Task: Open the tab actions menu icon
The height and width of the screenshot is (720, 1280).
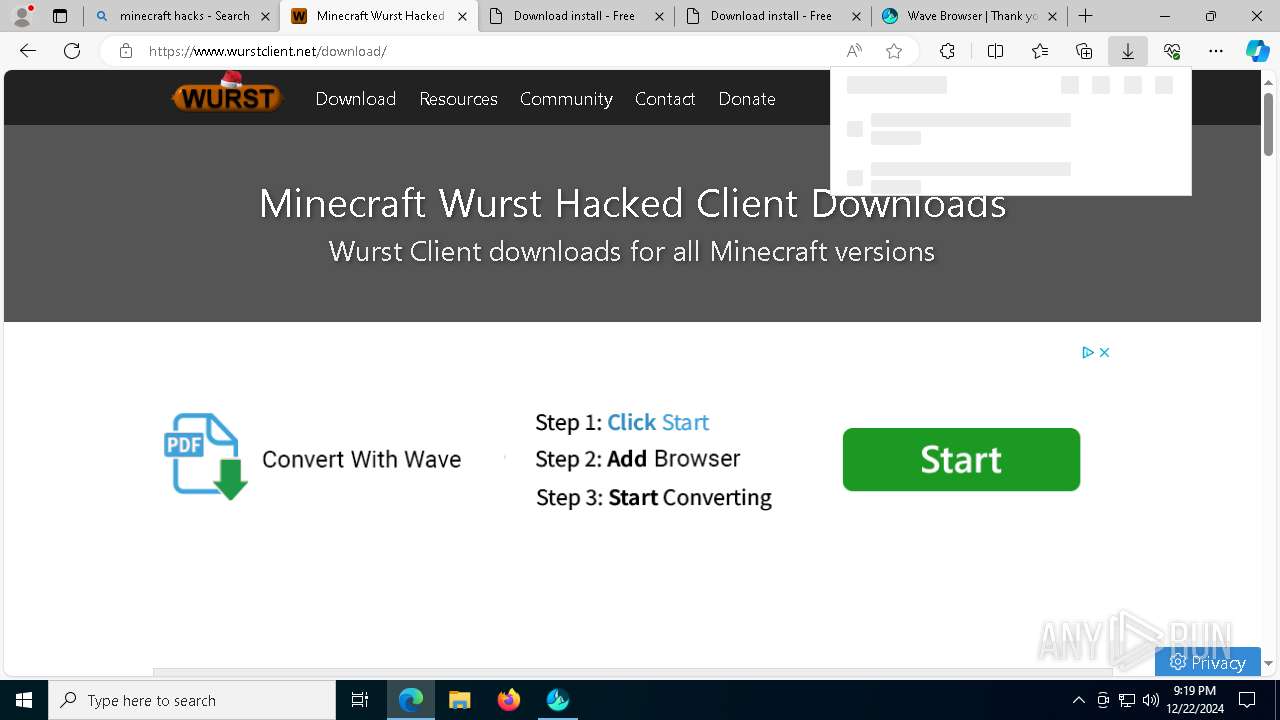Action: 60,16
